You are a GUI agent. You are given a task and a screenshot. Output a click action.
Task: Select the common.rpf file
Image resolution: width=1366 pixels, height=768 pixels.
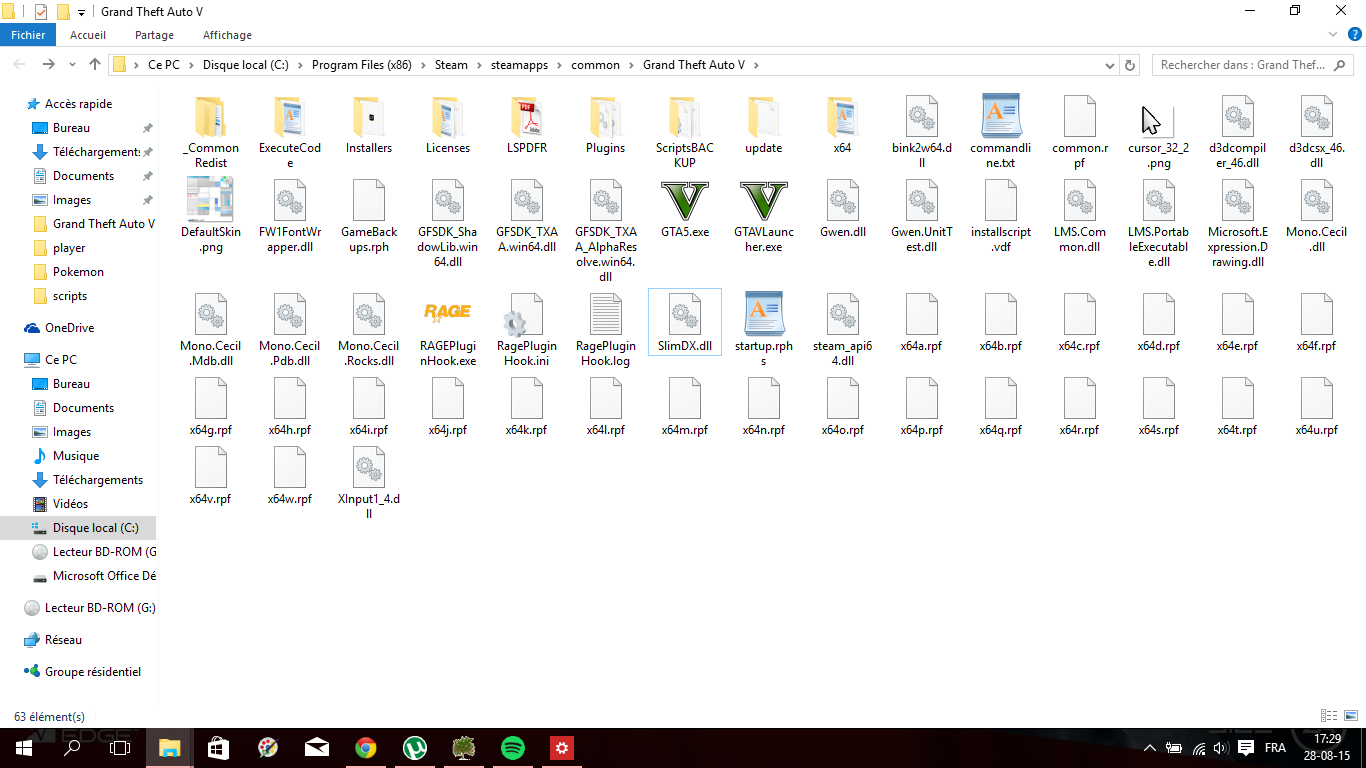(1080, 117)
